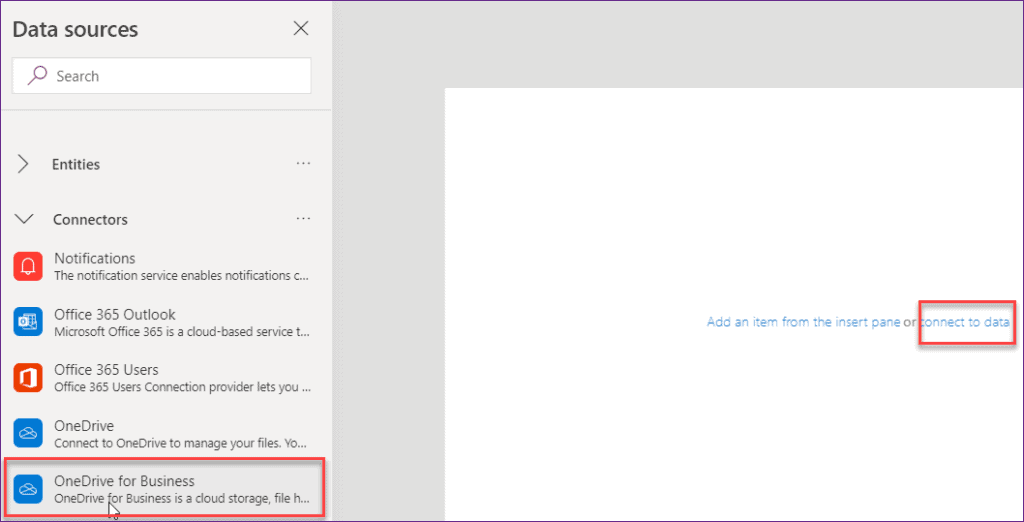Click the 'connect to data' link
The image size is (1024, 522).
tap(965, 322)
